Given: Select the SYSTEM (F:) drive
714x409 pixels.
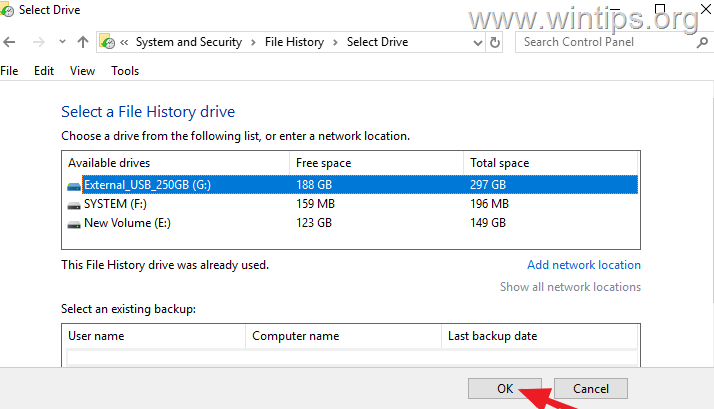Looking at the screenshot, I should coord(352,204).
